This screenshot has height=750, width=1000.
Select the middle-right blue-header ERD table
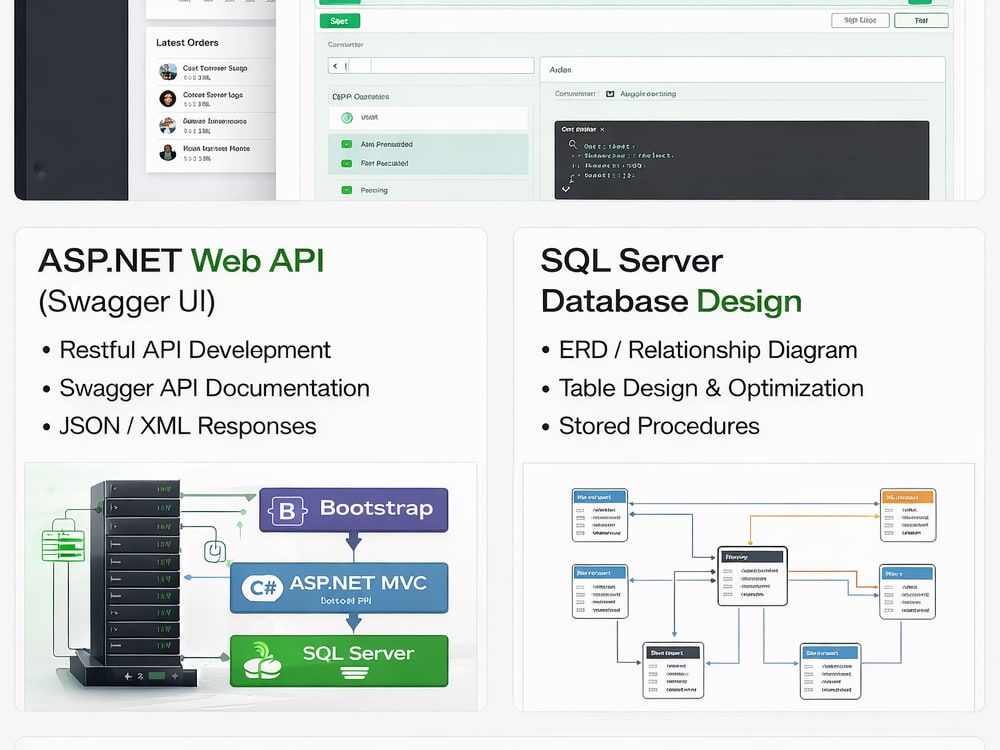click(x=908, y=592)
